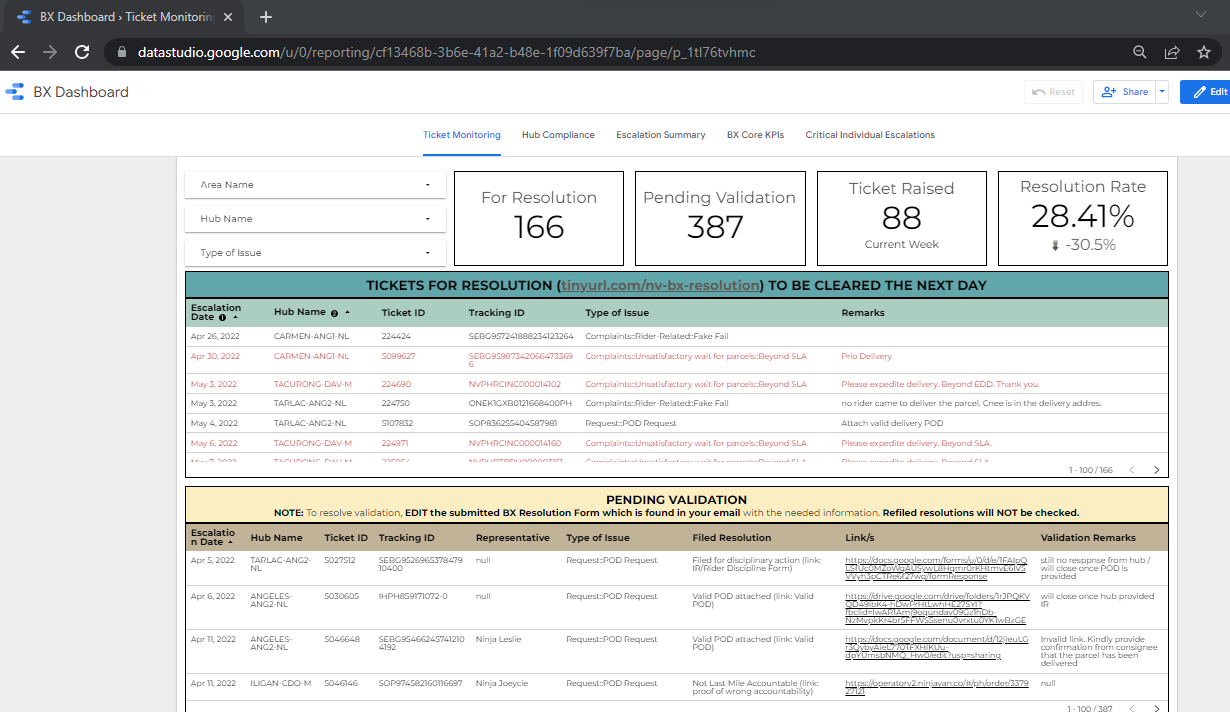Screen dimensions: 1230x712
Task: Open browser zoom magnifier icon
Action: (x=1140, y=52)
